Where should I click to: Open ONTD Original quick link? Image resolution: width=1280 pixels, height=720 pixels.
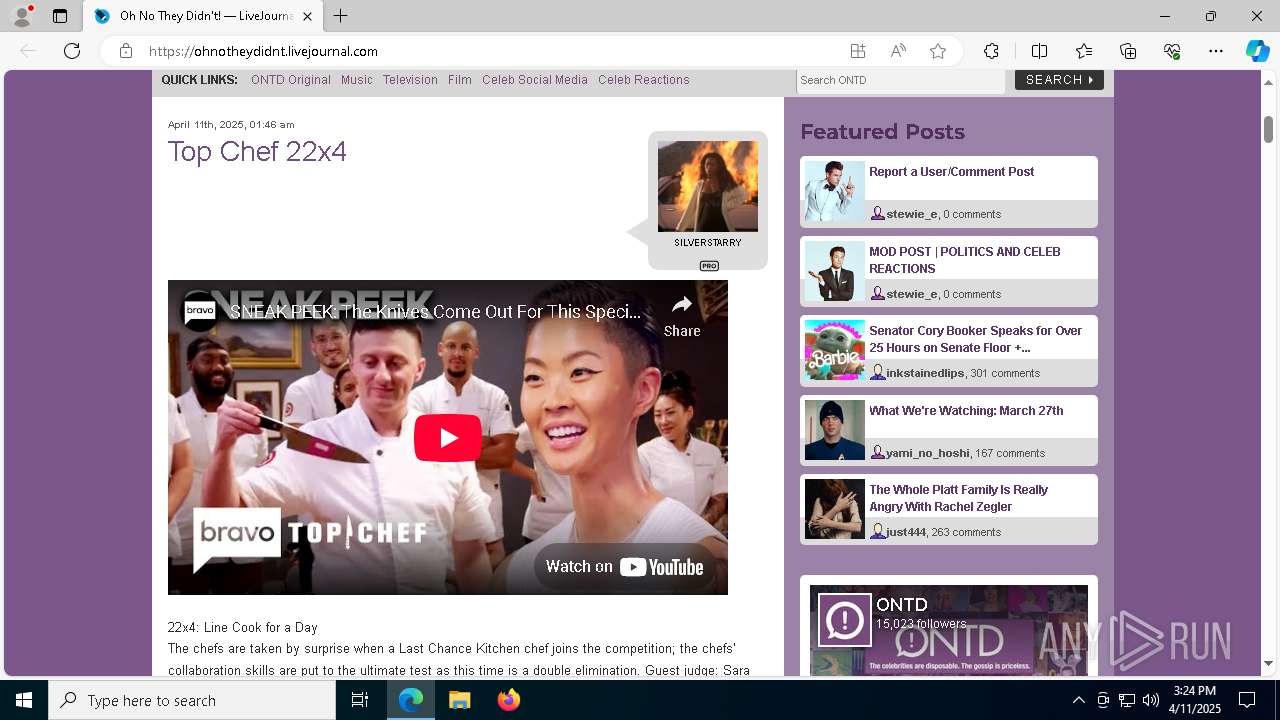(x=291, y=80)
